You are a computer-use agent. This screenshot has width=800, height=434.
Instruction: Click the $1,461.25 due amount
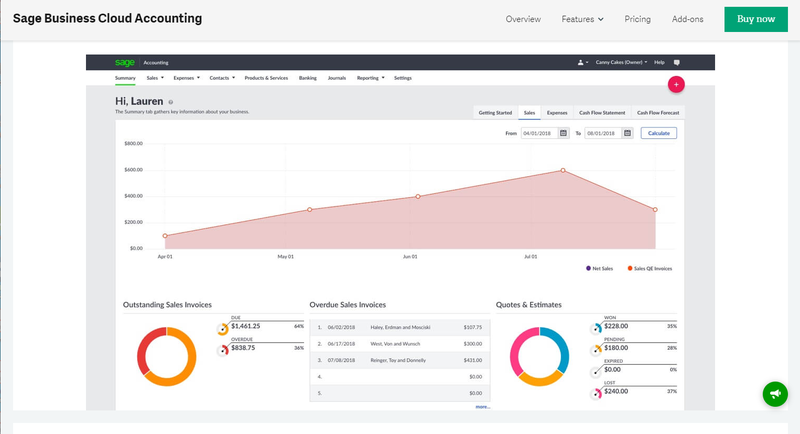[245, 326]
